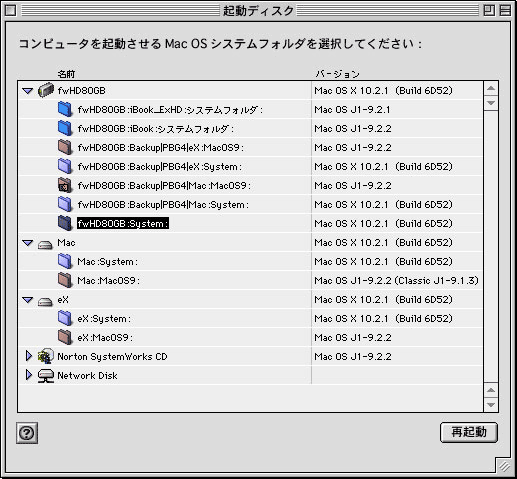Select the highlighted fwHD80GB:System entry
This screenshot has width=517, height=479.
123,224
